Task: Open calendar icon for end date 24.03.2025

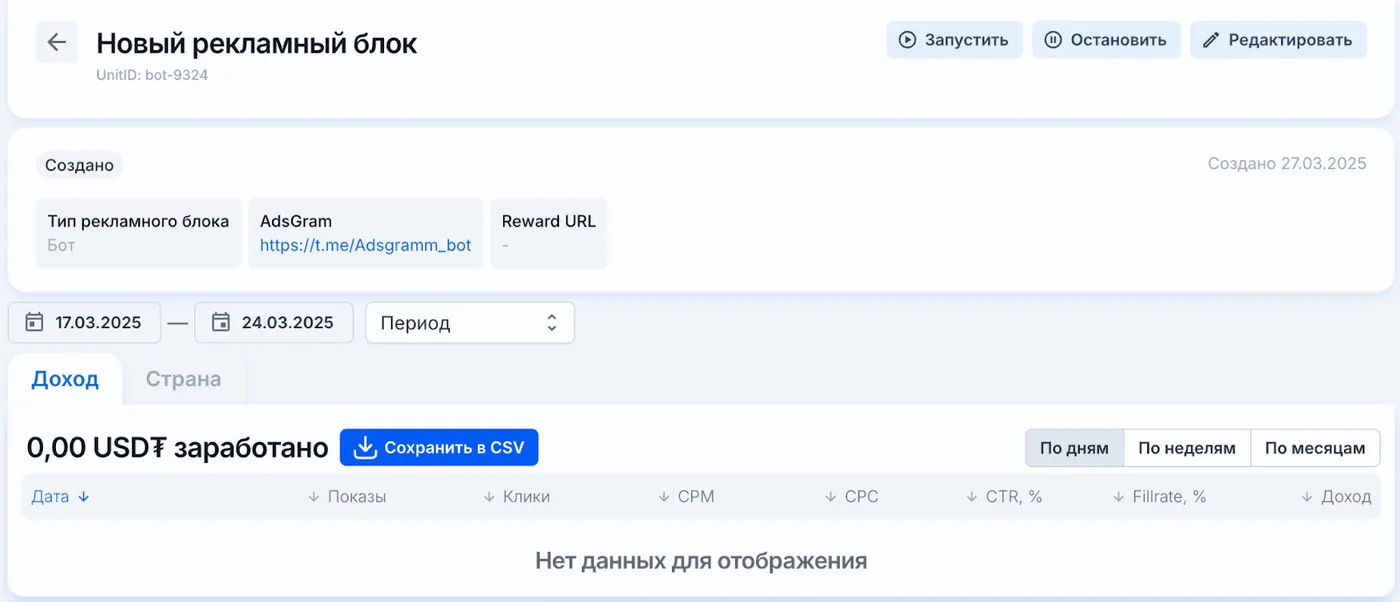Action: [x=221, y=322]
